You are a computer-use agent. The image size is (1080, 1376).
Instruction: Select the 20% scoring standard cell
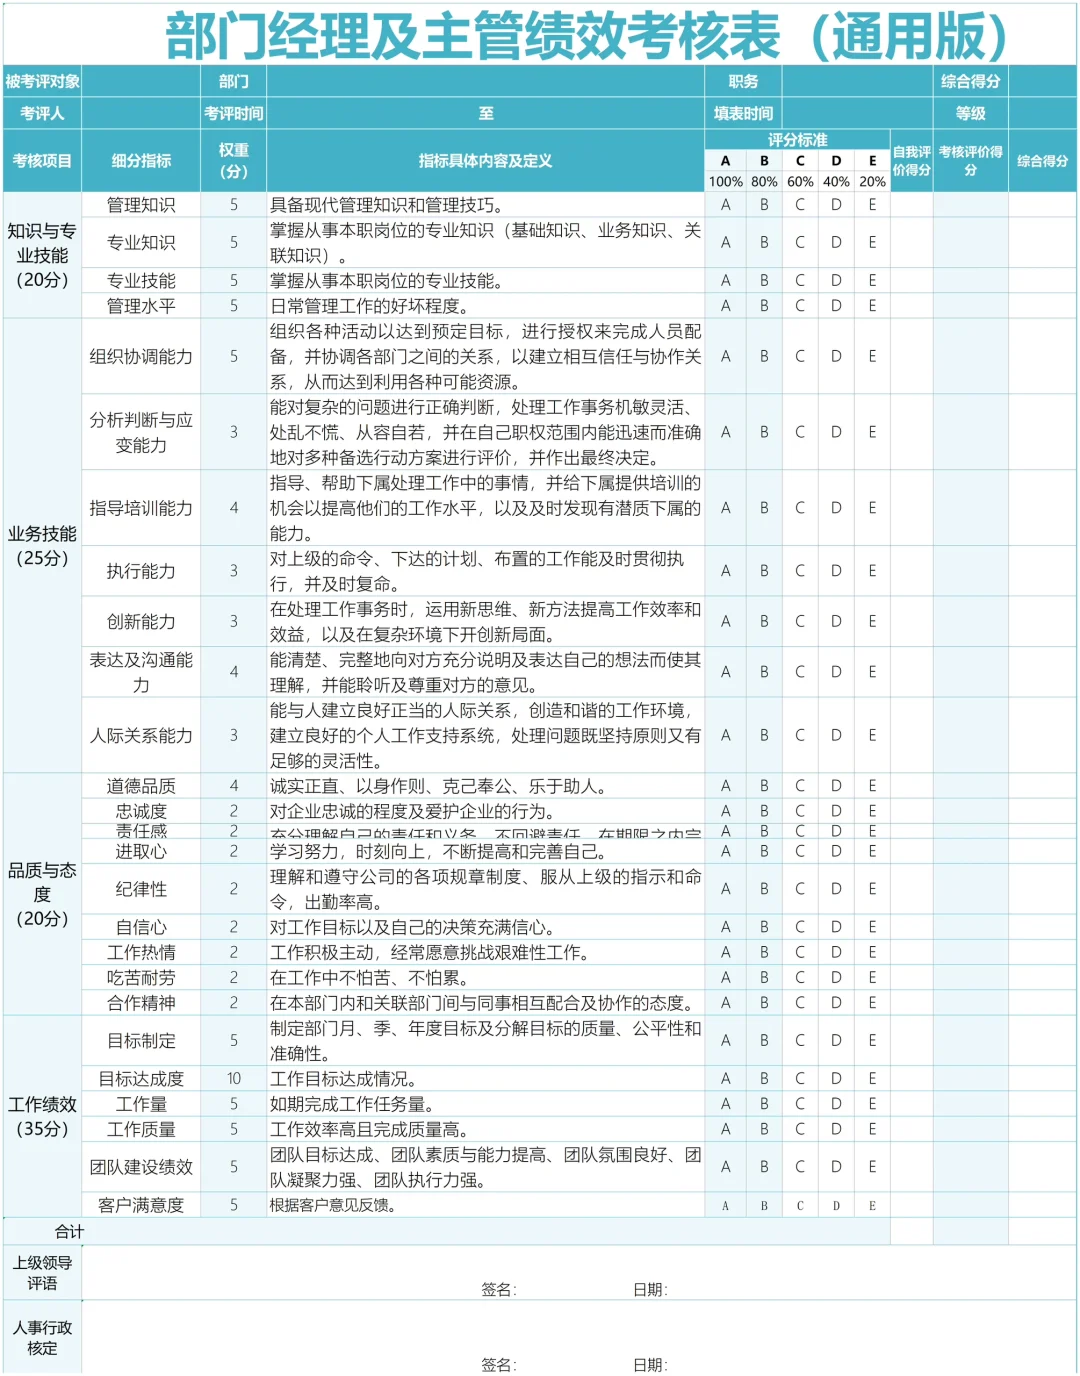click(872, 181)
